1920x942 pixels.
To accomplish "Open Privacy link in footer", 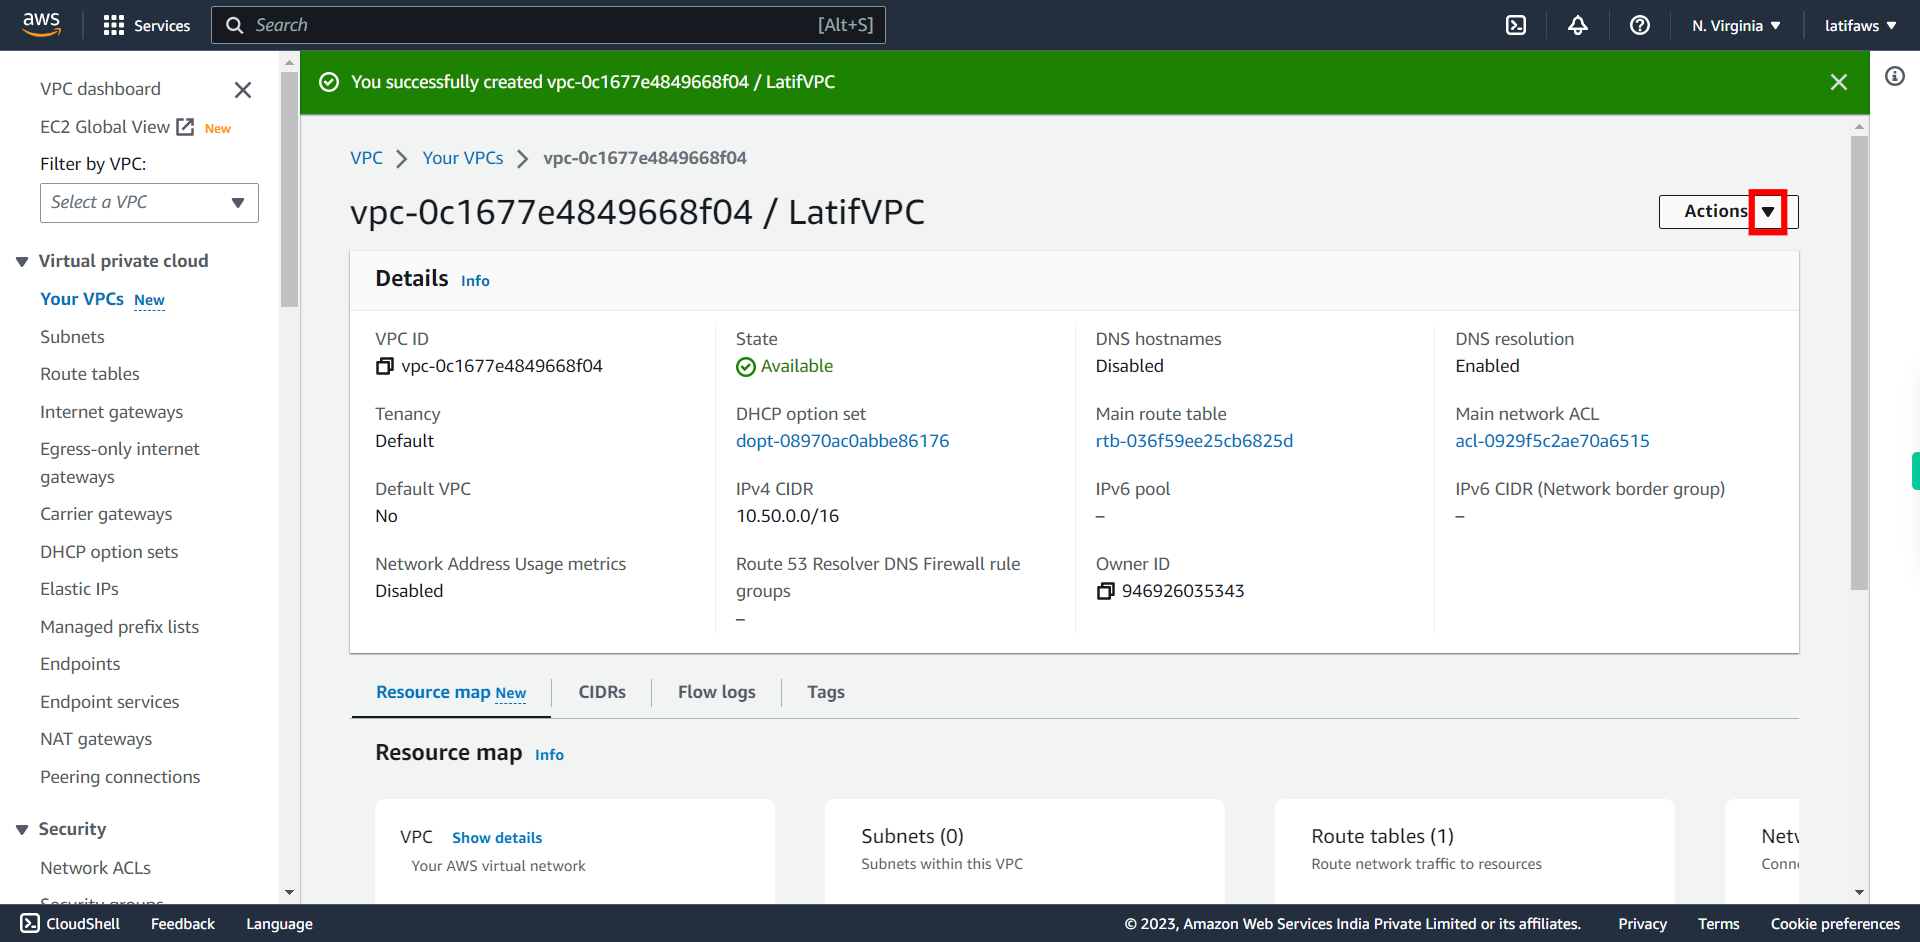I will tap(1642, 924).
